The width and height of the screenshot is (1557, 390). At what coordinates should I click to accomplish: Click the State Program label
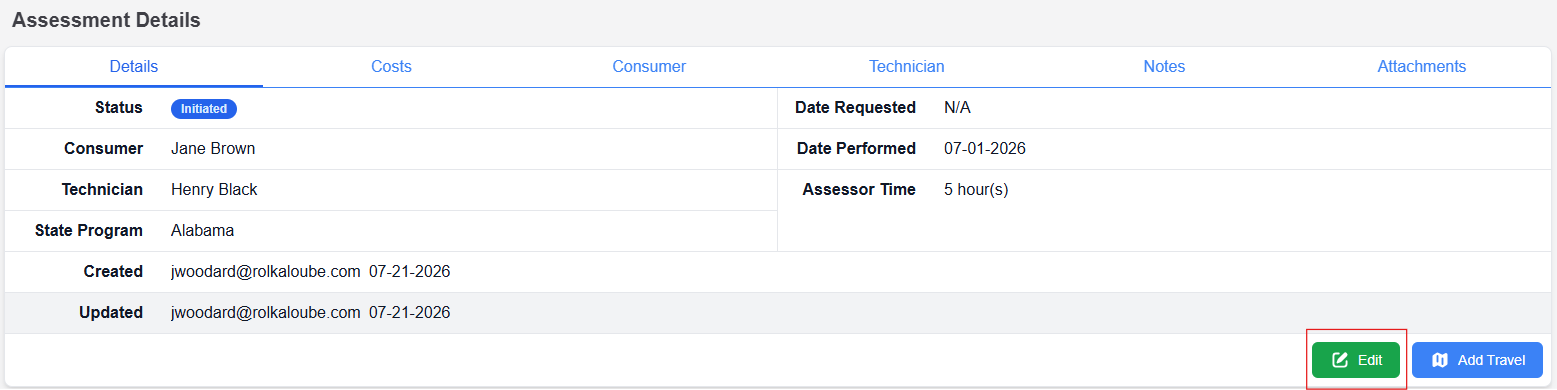pyautogui.click(x=89, y=231)
